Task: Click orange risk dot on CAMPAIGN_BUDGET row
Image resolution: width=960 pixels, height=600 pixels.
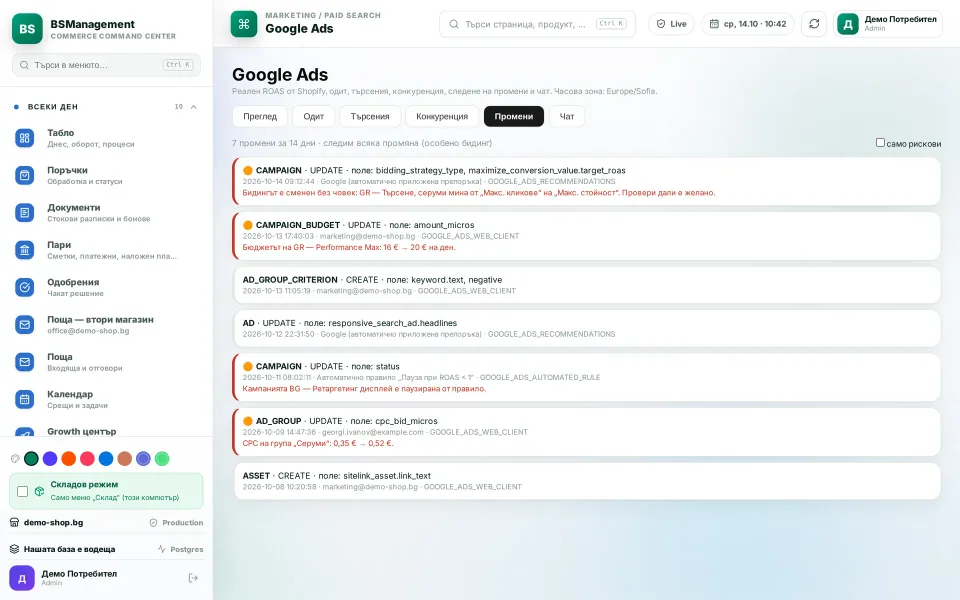Action: click(x=247, y=225)
